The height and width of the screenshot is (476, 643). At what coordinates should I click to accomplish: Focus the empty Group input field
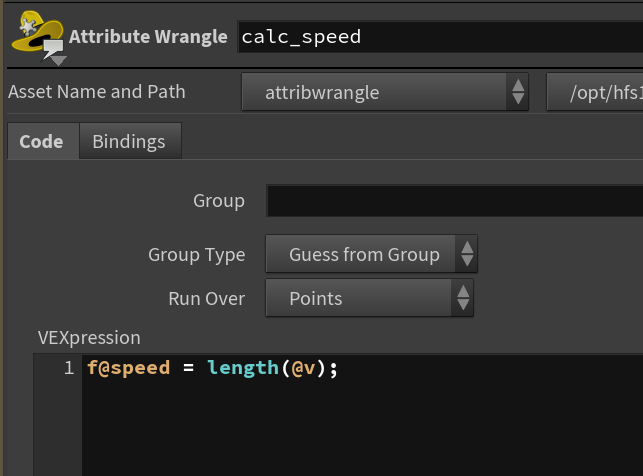point(454,200)
